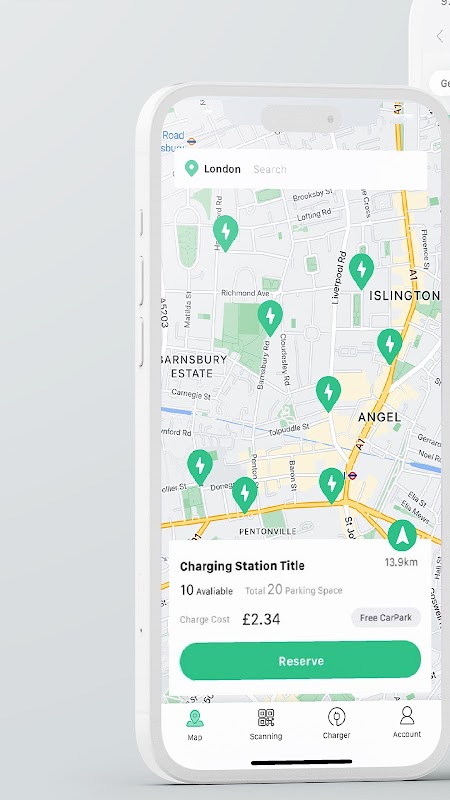Image resolution: width=450 pixels, height=800 pixels.
Task: Tap the Reserve button
Action: [x=300, y=661]
